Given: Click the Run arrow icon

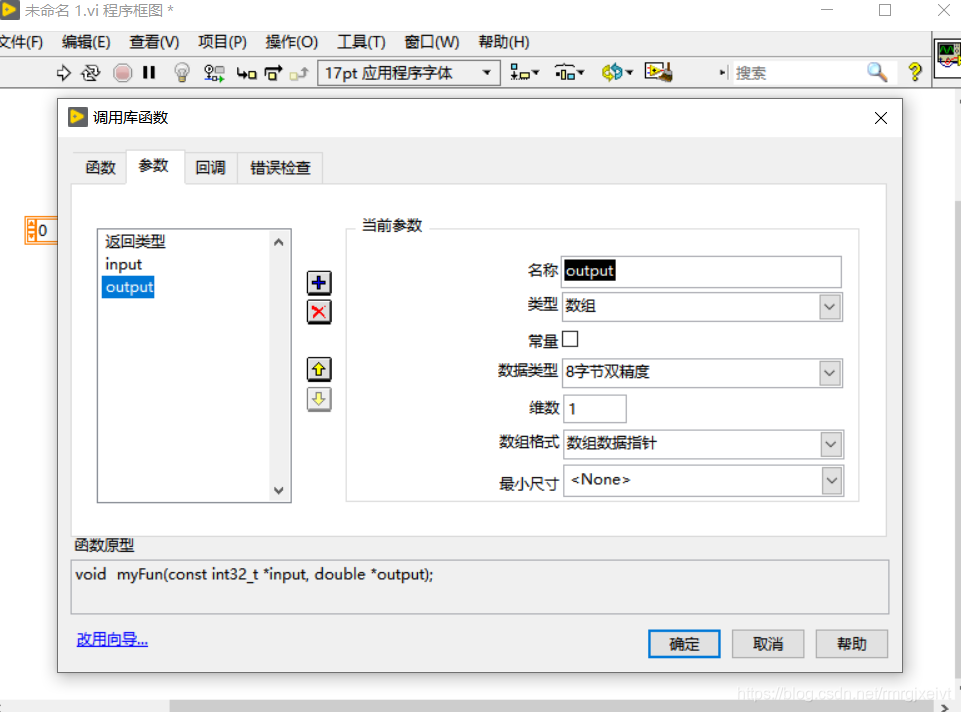Looking at the screenshot, I should click(x=63, y=73).
